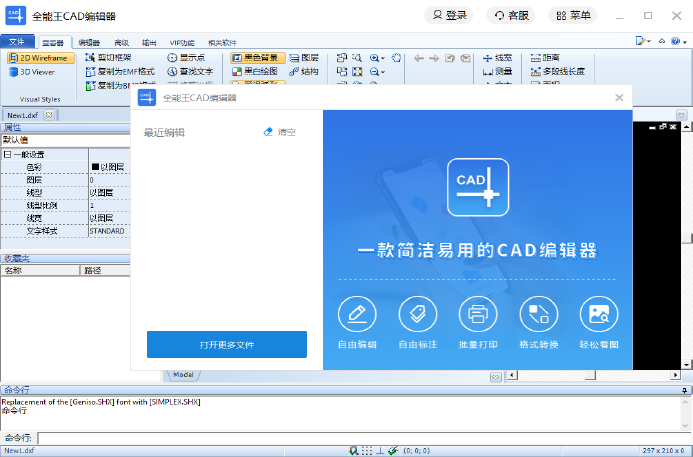Click the 命令行 command input field
This screenshot has height=457, width=693.
coord(360,438)
